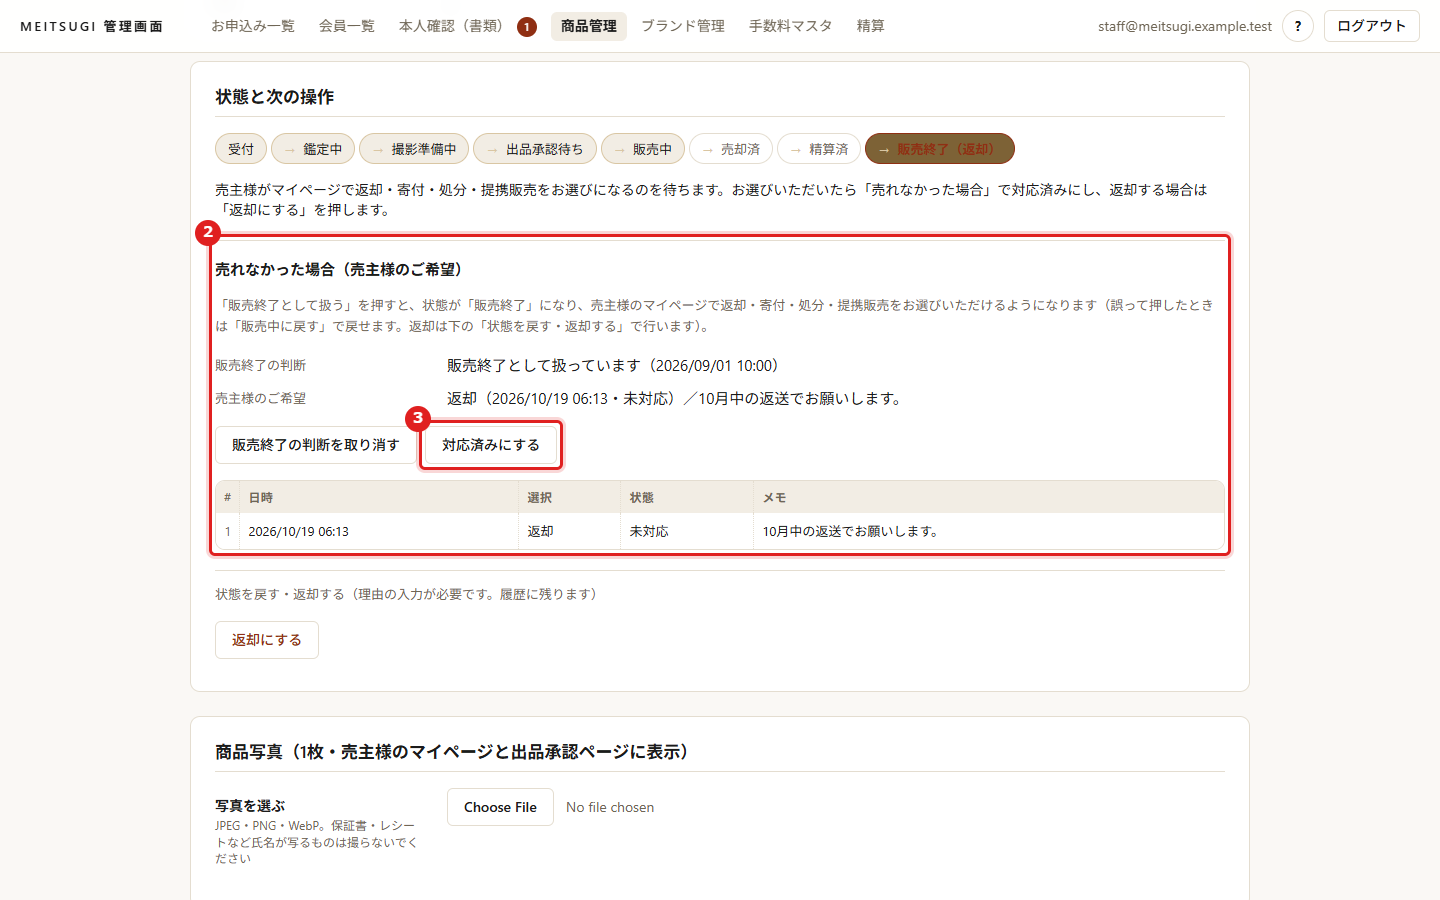Image resolution: width=1440 pixels, height=900 pixels.
Task: Click the 売主様のご希望 field label
Action: [261, 399]
